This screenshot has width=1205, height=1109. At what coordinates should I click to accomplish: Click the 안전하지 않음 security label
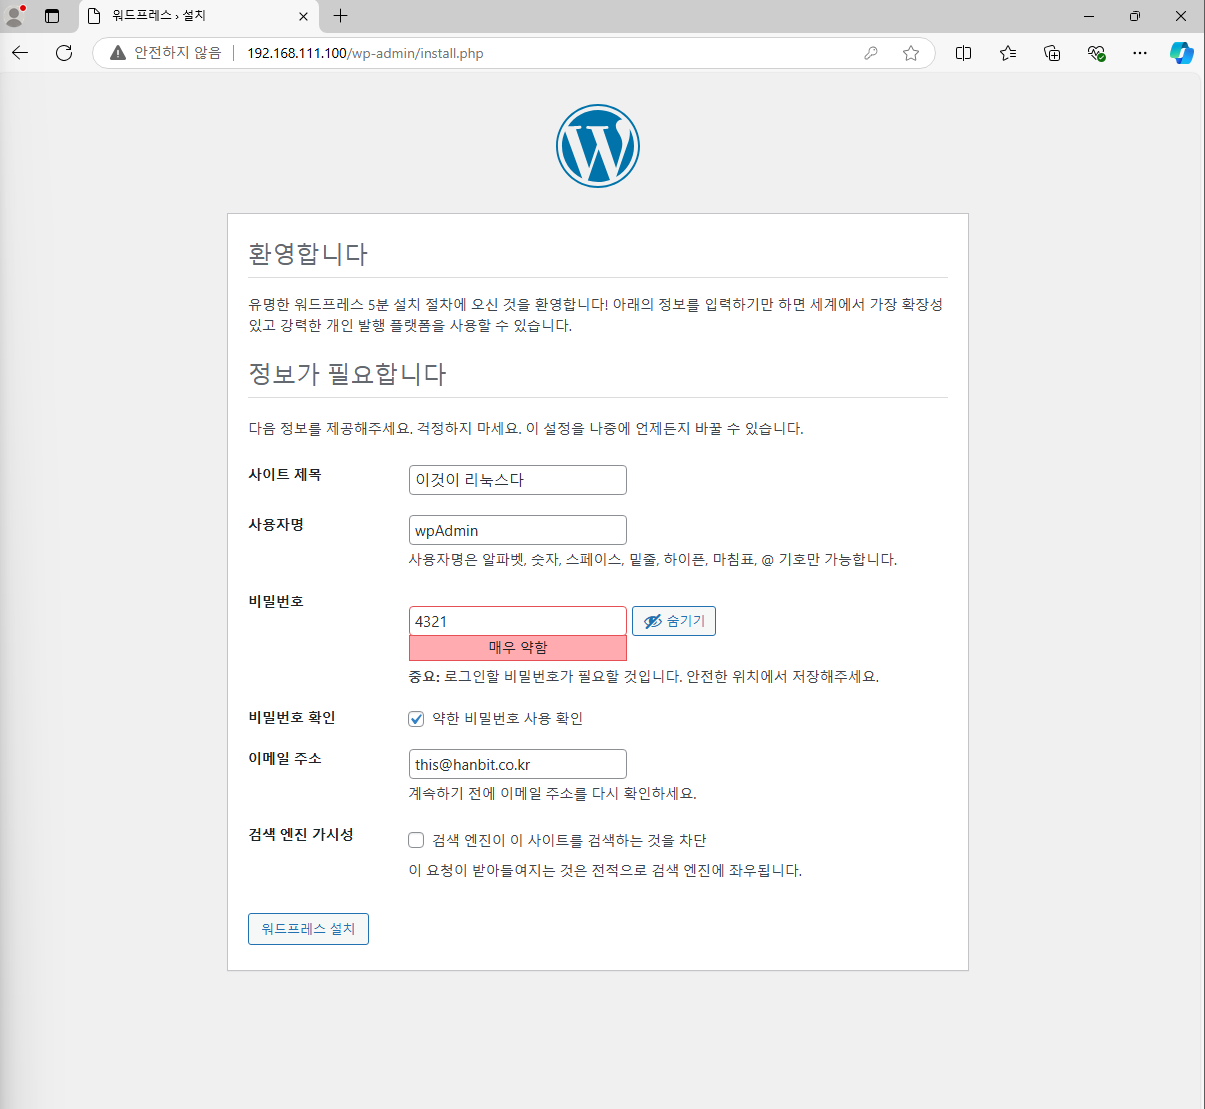178,53
